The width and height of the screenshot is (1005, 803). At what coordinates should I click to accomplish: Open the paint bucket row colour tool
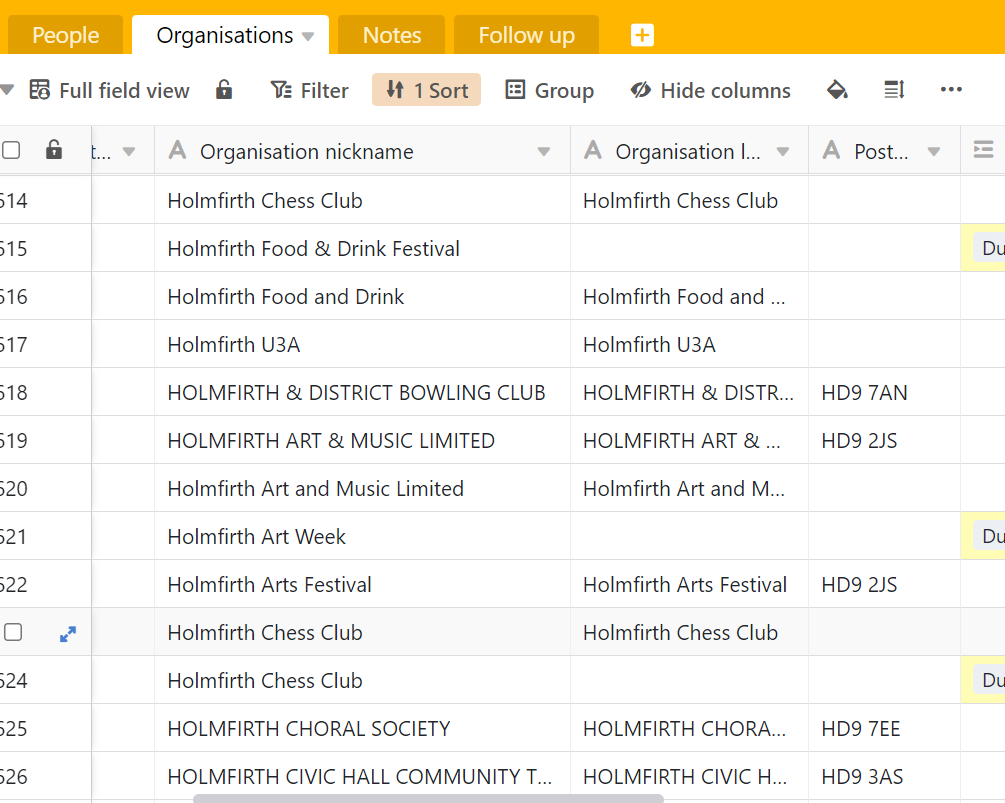pos(837,90)
